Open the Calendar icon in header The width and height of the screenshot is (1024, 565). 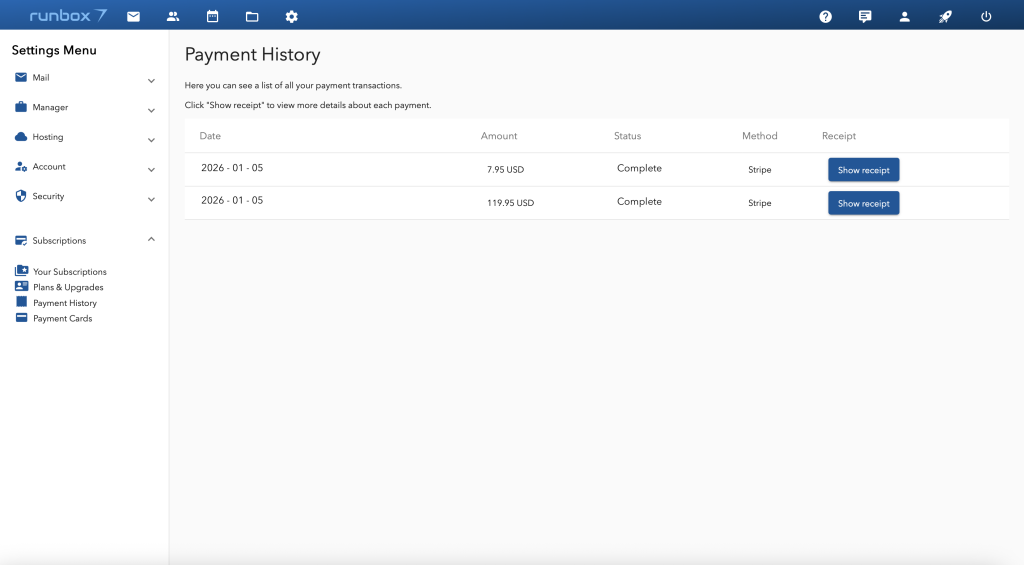coord(212,16)
